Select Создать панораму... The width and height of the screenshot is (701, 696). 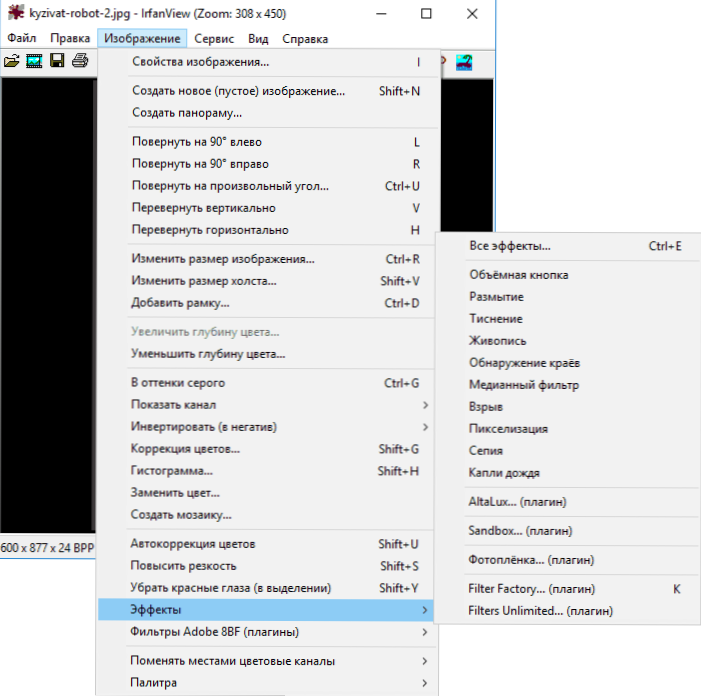point(268,113)
